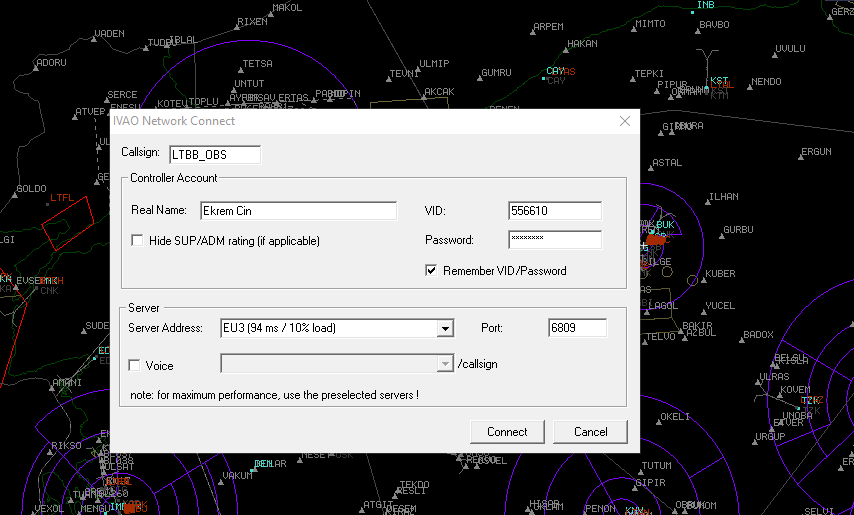Select the ULMIP waypoint label
The image size is (854, 515).
pos(434,64)
